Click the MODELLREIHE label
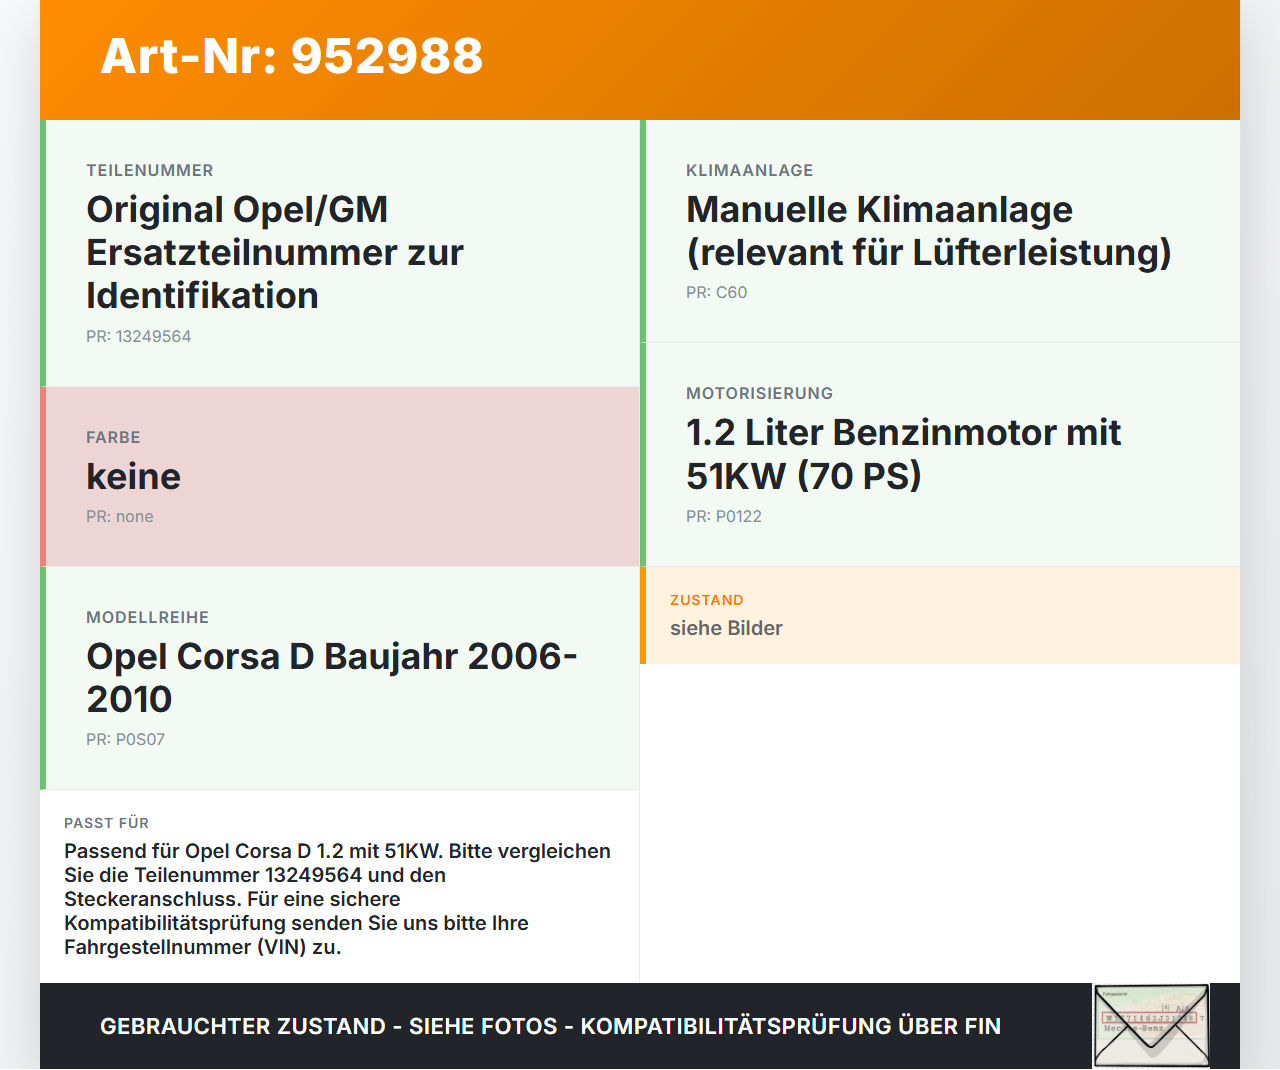Viewport: 1280px width, 1070px height. tap(148, 617)
